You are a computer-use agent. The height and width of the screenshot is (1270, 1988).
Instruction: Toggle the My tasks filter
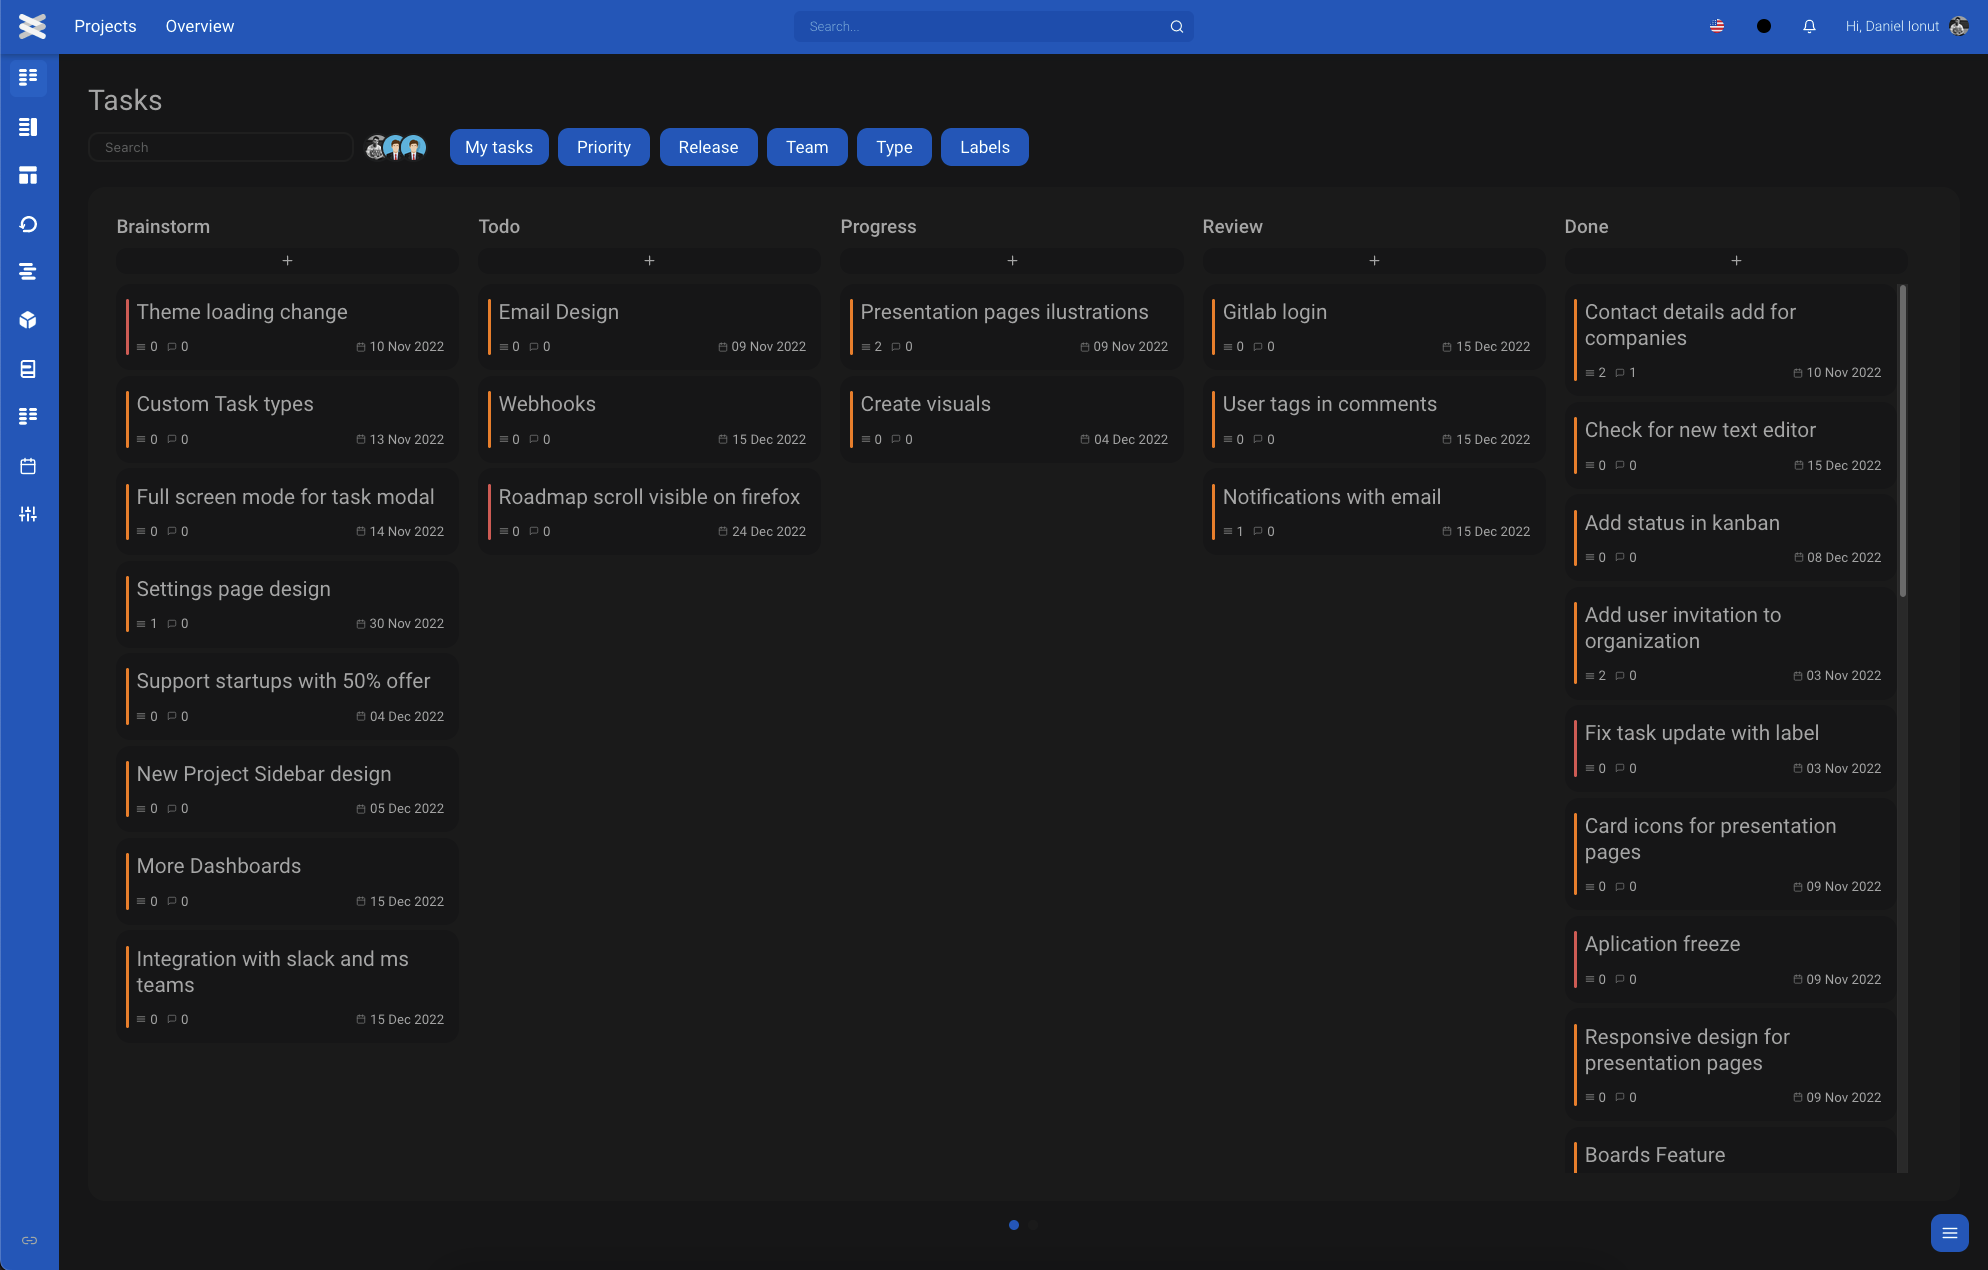pyautogui.click(x=499, y=147)
